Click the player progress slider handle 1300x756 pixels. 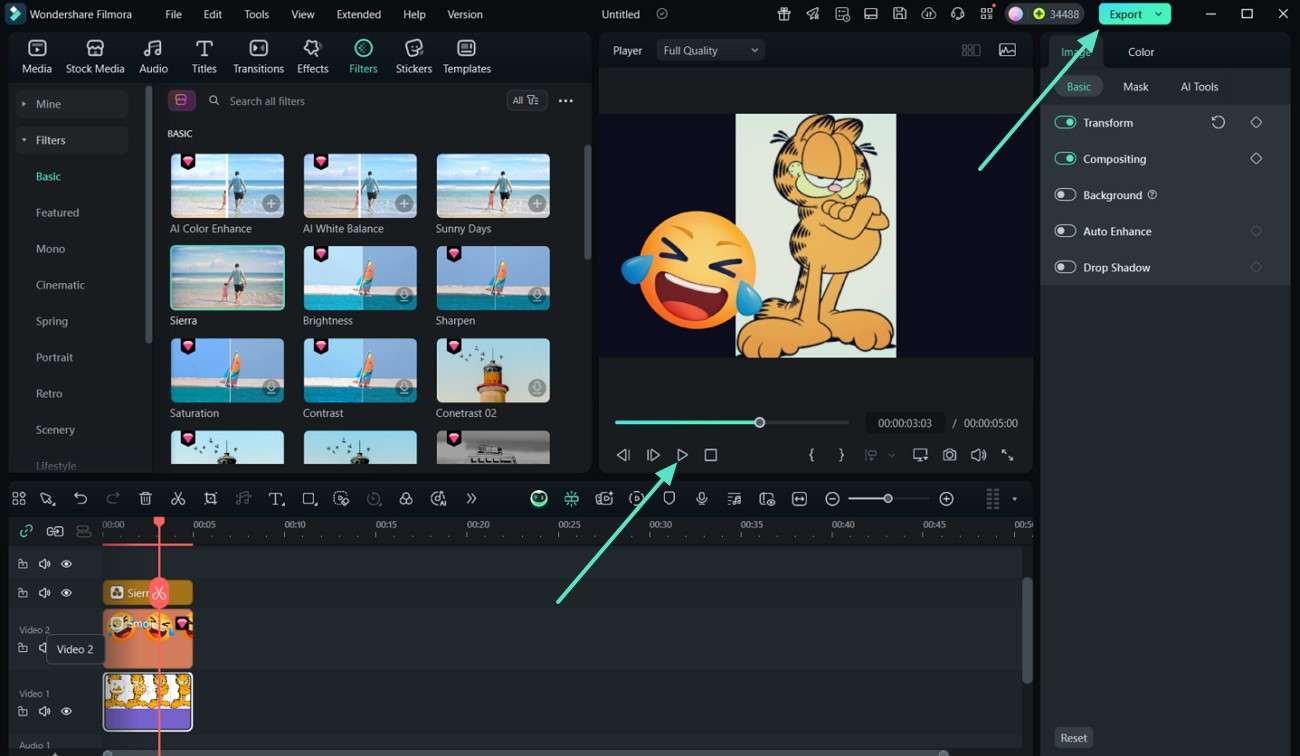(760, 422)
